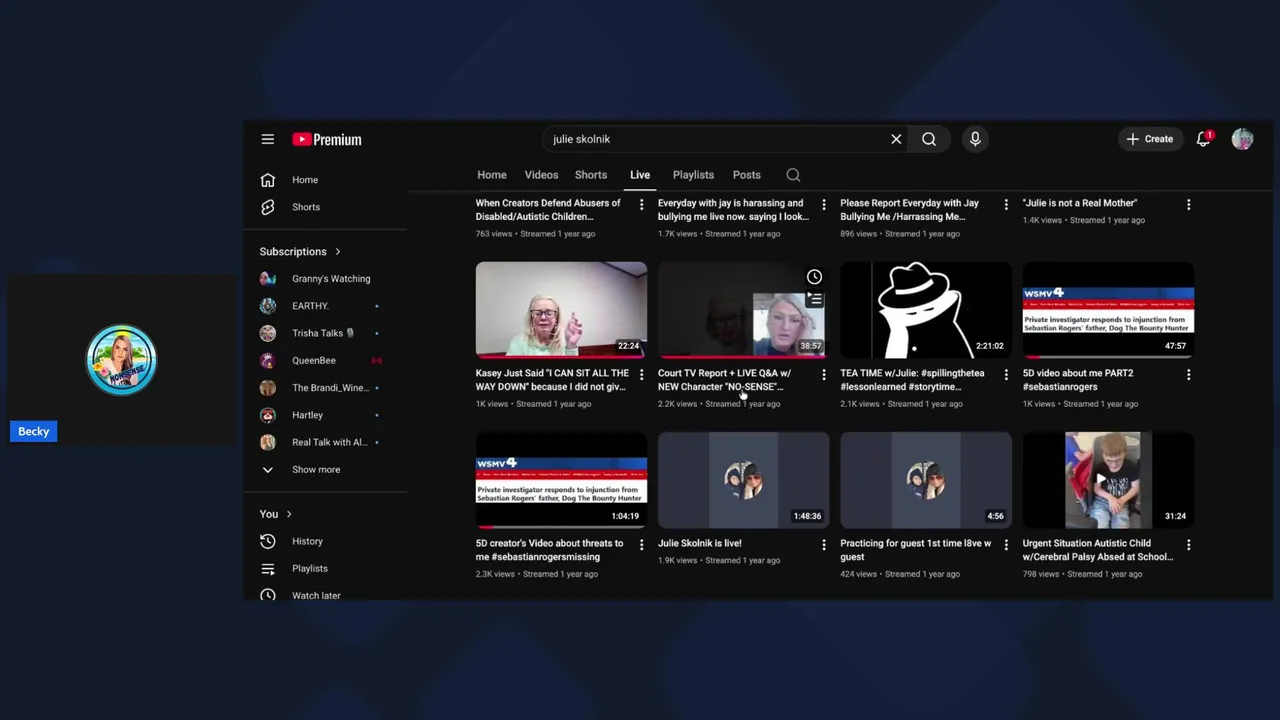The image size is (1280, 720).
Task: Click the YouTube Premium logo
Action: tap(327, 139)
